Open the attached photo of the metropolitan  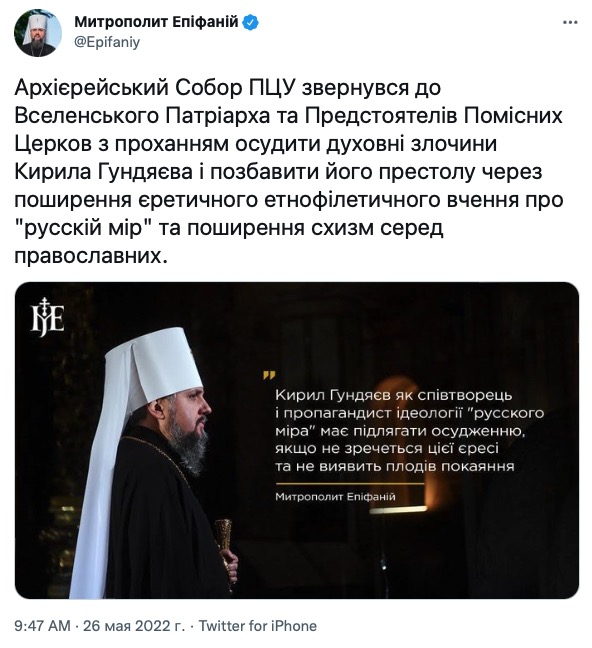tap(297, 440)
